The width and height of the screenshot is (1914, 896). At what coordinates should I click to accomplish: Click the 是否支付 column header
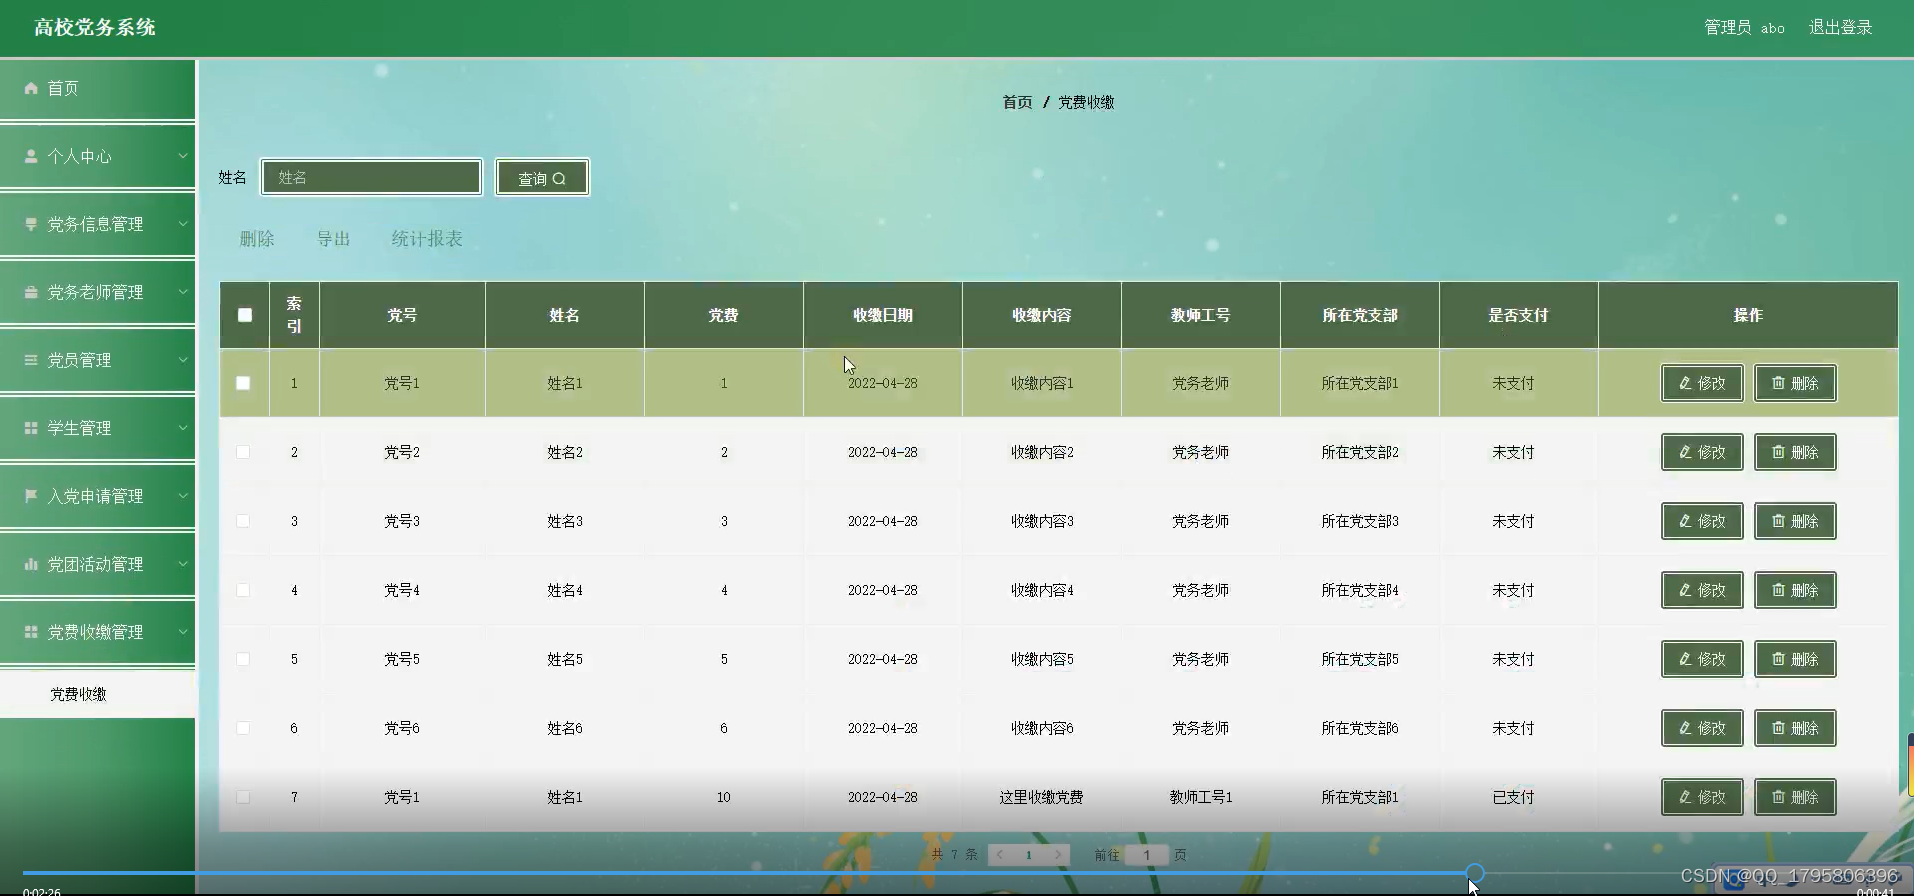[1518, 315]
